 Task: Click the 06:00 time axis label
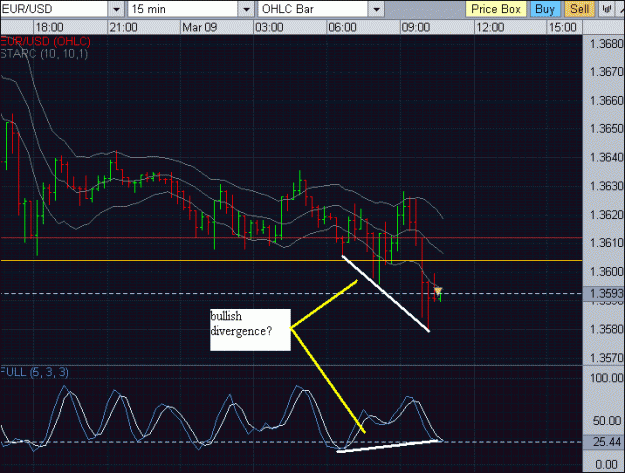[x=342, y=27]
